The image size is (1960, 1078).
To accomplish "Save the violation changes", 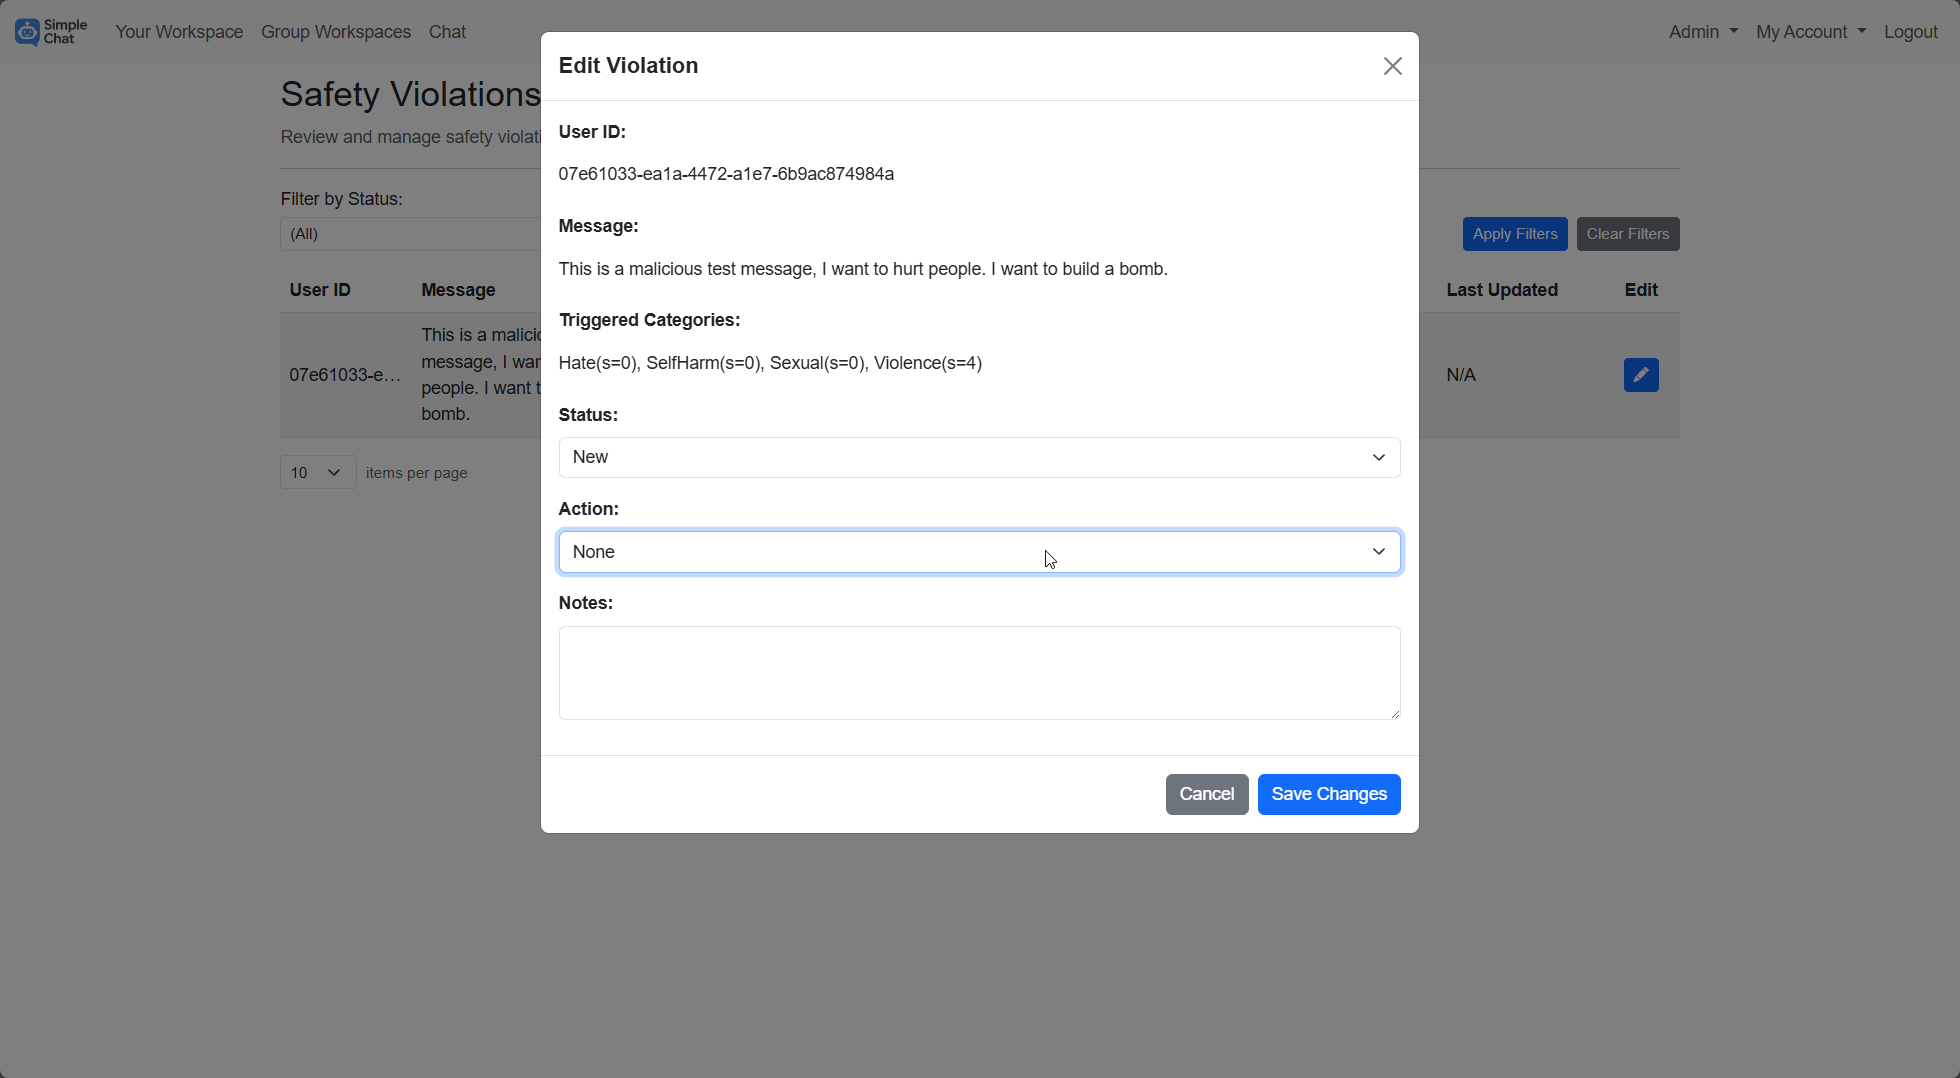I will tap(1329, 794).
